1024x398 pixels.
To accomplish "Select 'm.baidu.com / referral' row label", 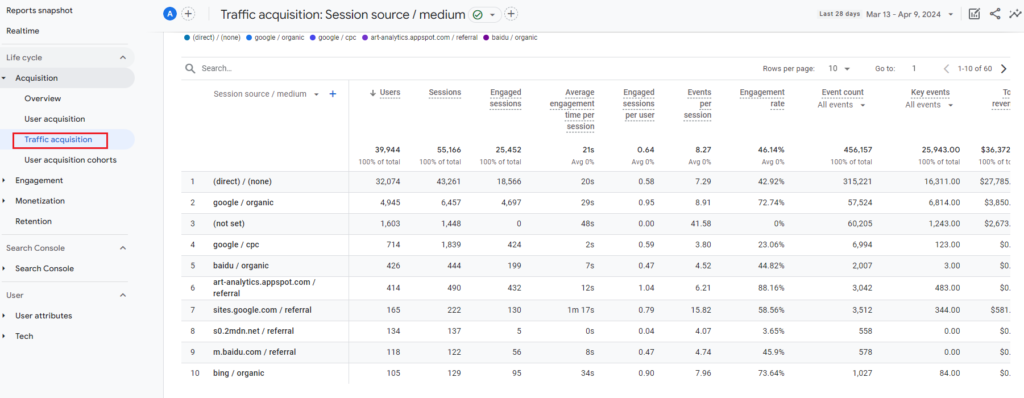I will click(255, 352).
